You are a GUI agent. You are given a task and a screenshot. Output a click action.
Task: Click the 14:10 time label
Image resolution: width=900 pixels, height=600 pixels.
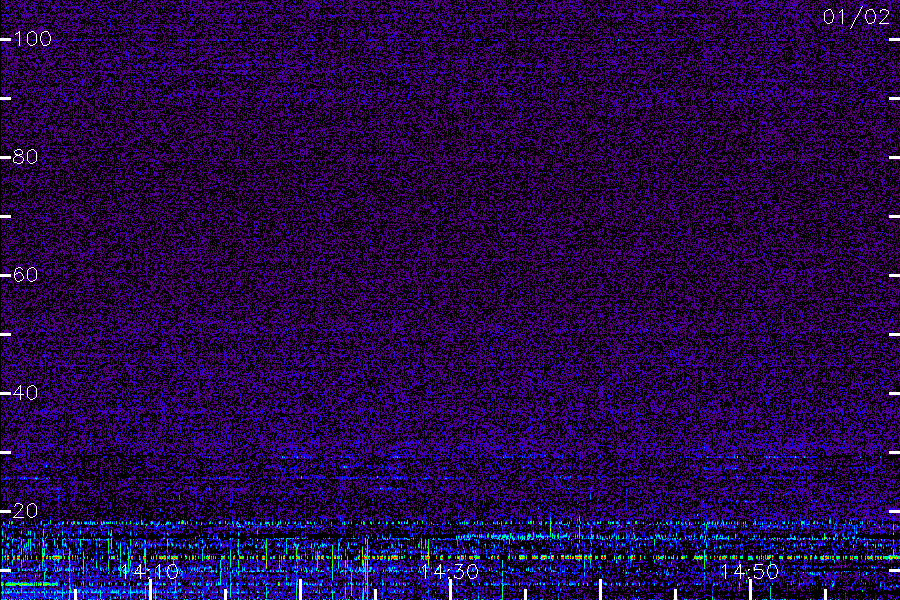(150, 572)
